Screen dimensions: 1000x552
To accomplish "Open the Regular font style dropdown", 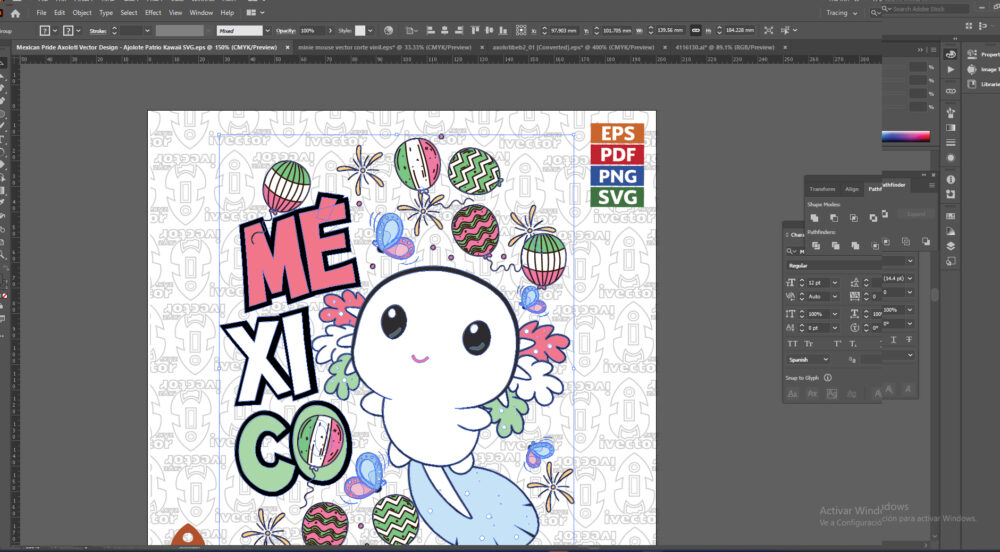I will [x=910, y=261].
